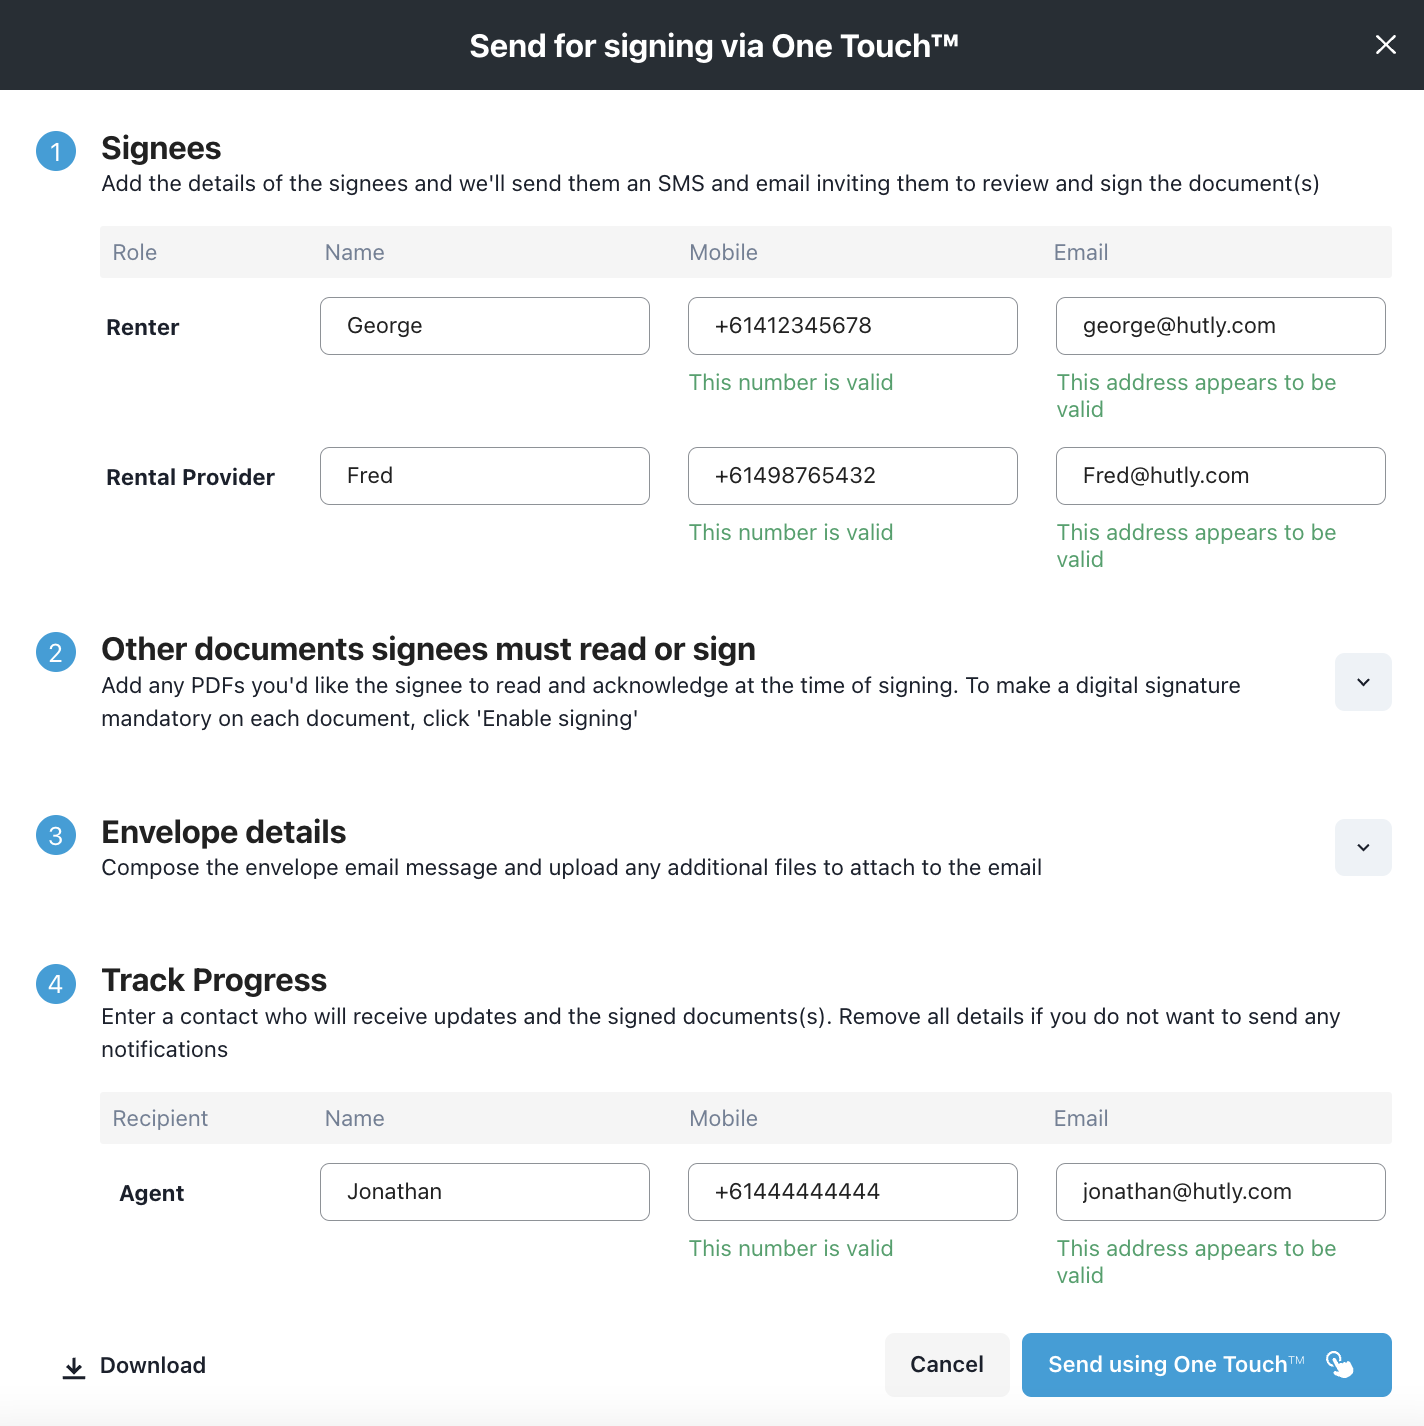Click the One Touch hand icon
1424x1426 pixels.
coord(1339,1364)
